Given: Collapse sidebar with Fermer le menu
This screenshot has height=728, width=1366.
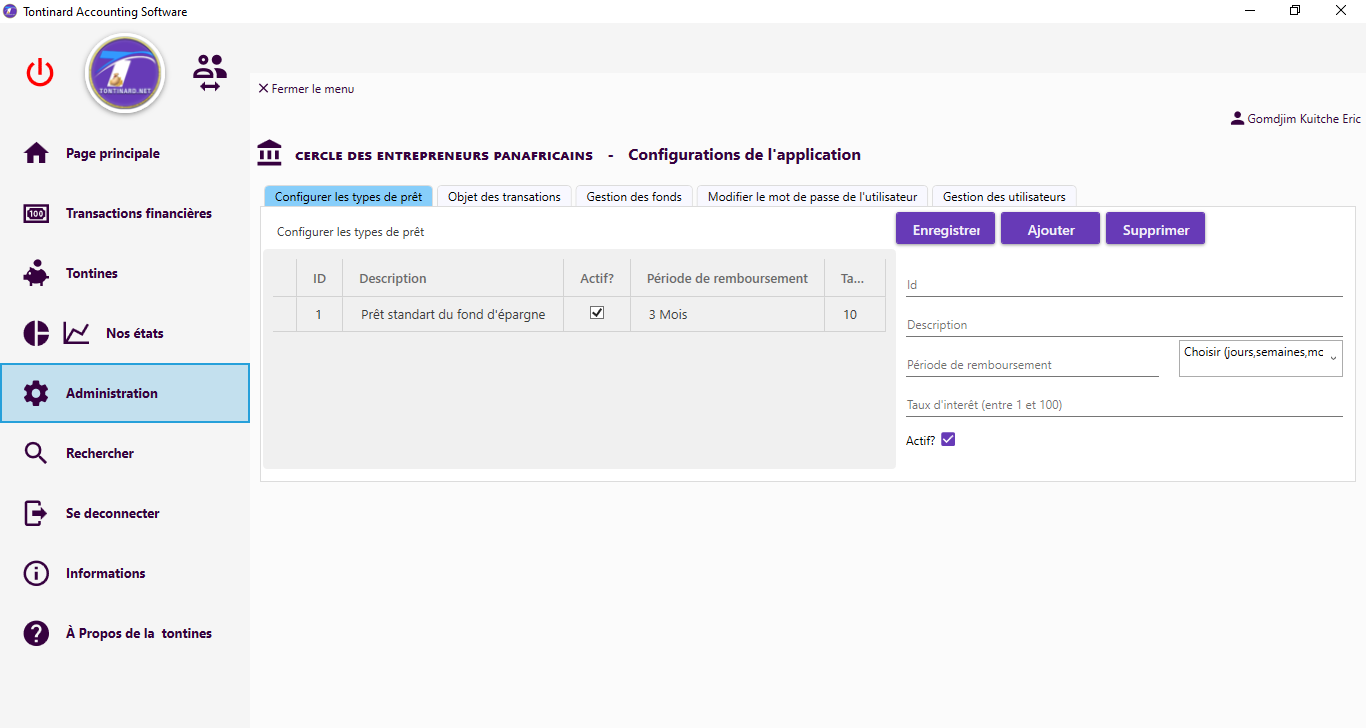Looking at the screenshot, I should (x=306, y=89).
